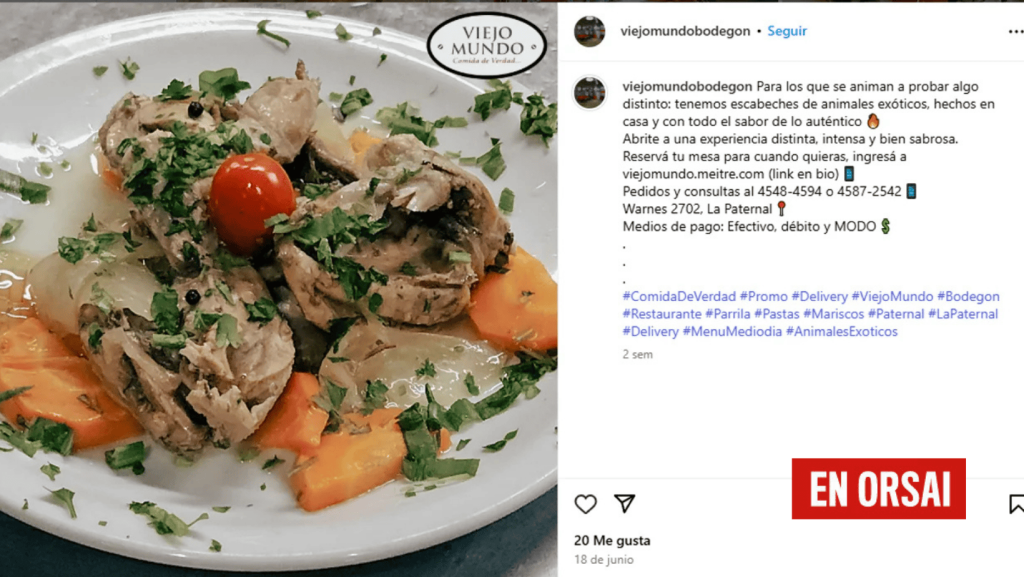Open the profile avatar beside the caption
The image size is (1024, 577).
[590, 93]
